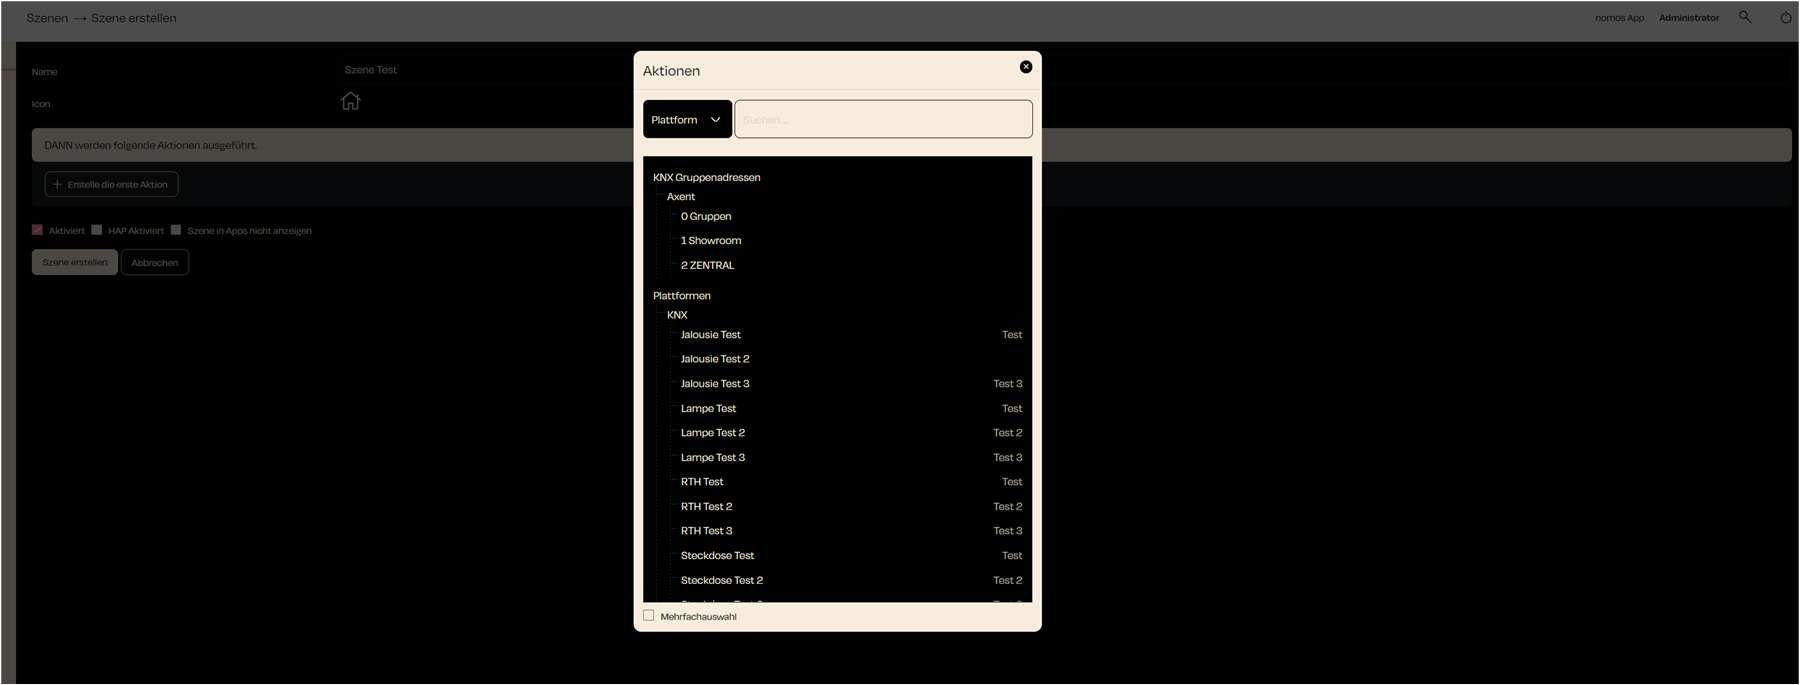Image resolution: width=1800 pixels, height=685 pixels.
Task: Expand the 0 Gruppen tree node
Action: tap(706, 216)
